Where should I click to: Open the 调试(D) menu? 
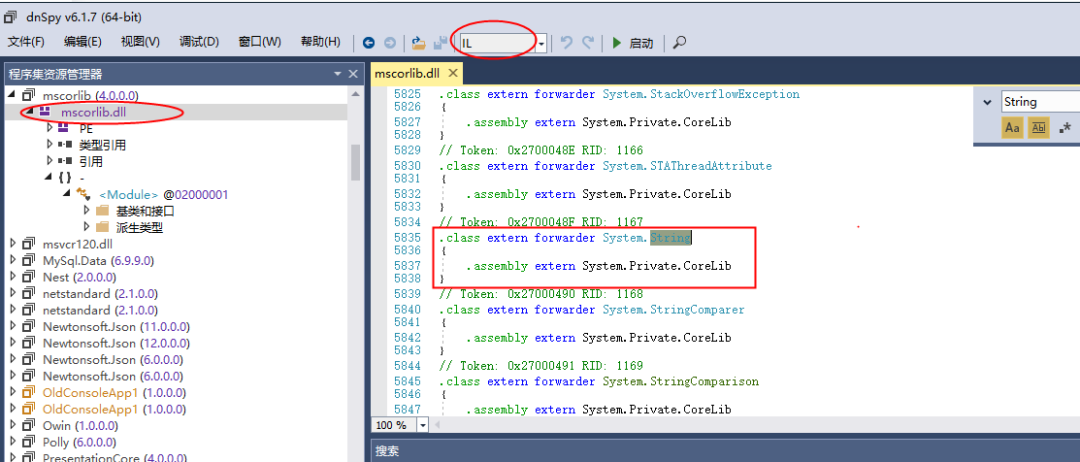pyautogui.click(x=199, y=42)
